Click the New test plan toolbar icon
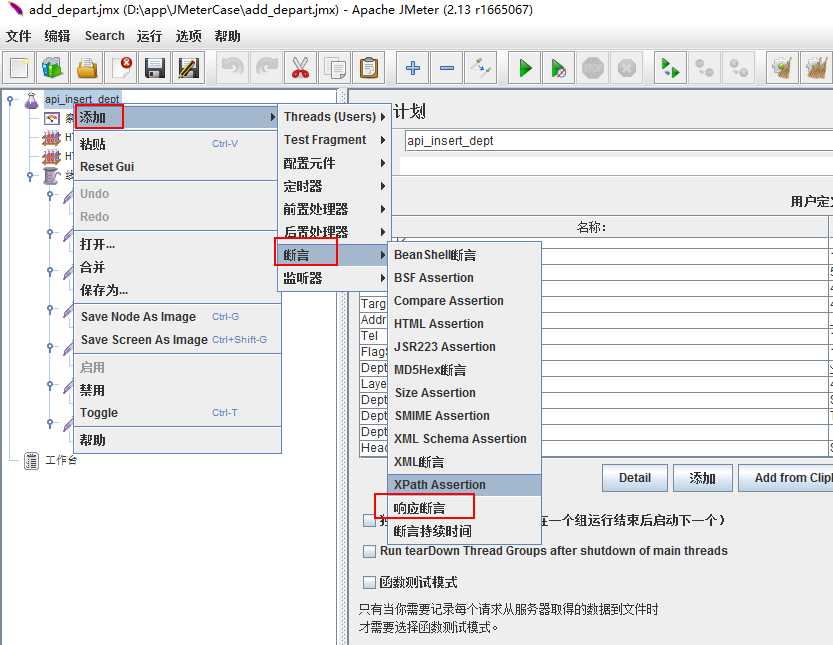Screen dimensions: 833x645 (x=19, y=68)
